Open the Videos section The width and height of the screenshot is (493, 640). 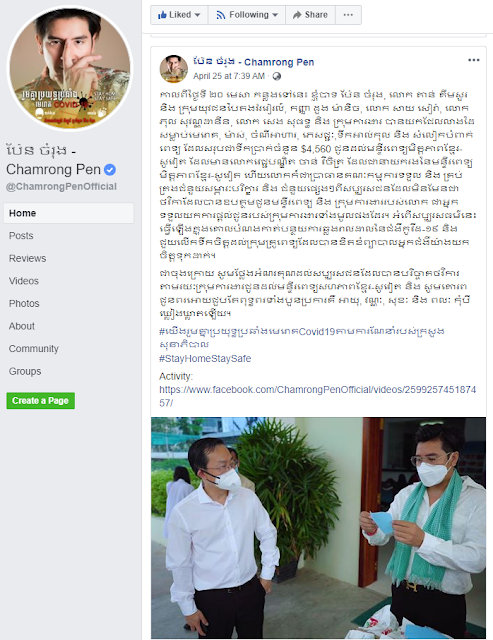[24, 281]
